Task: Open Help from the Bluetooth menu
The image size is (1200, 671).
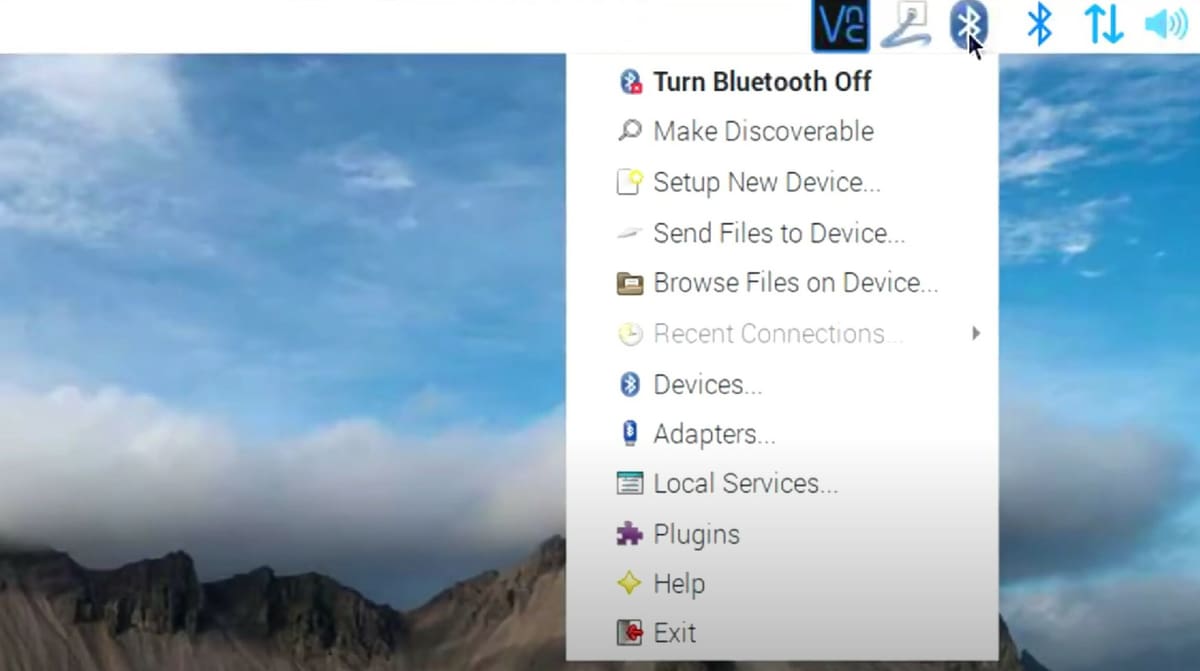Action: [x=680, y=583]
